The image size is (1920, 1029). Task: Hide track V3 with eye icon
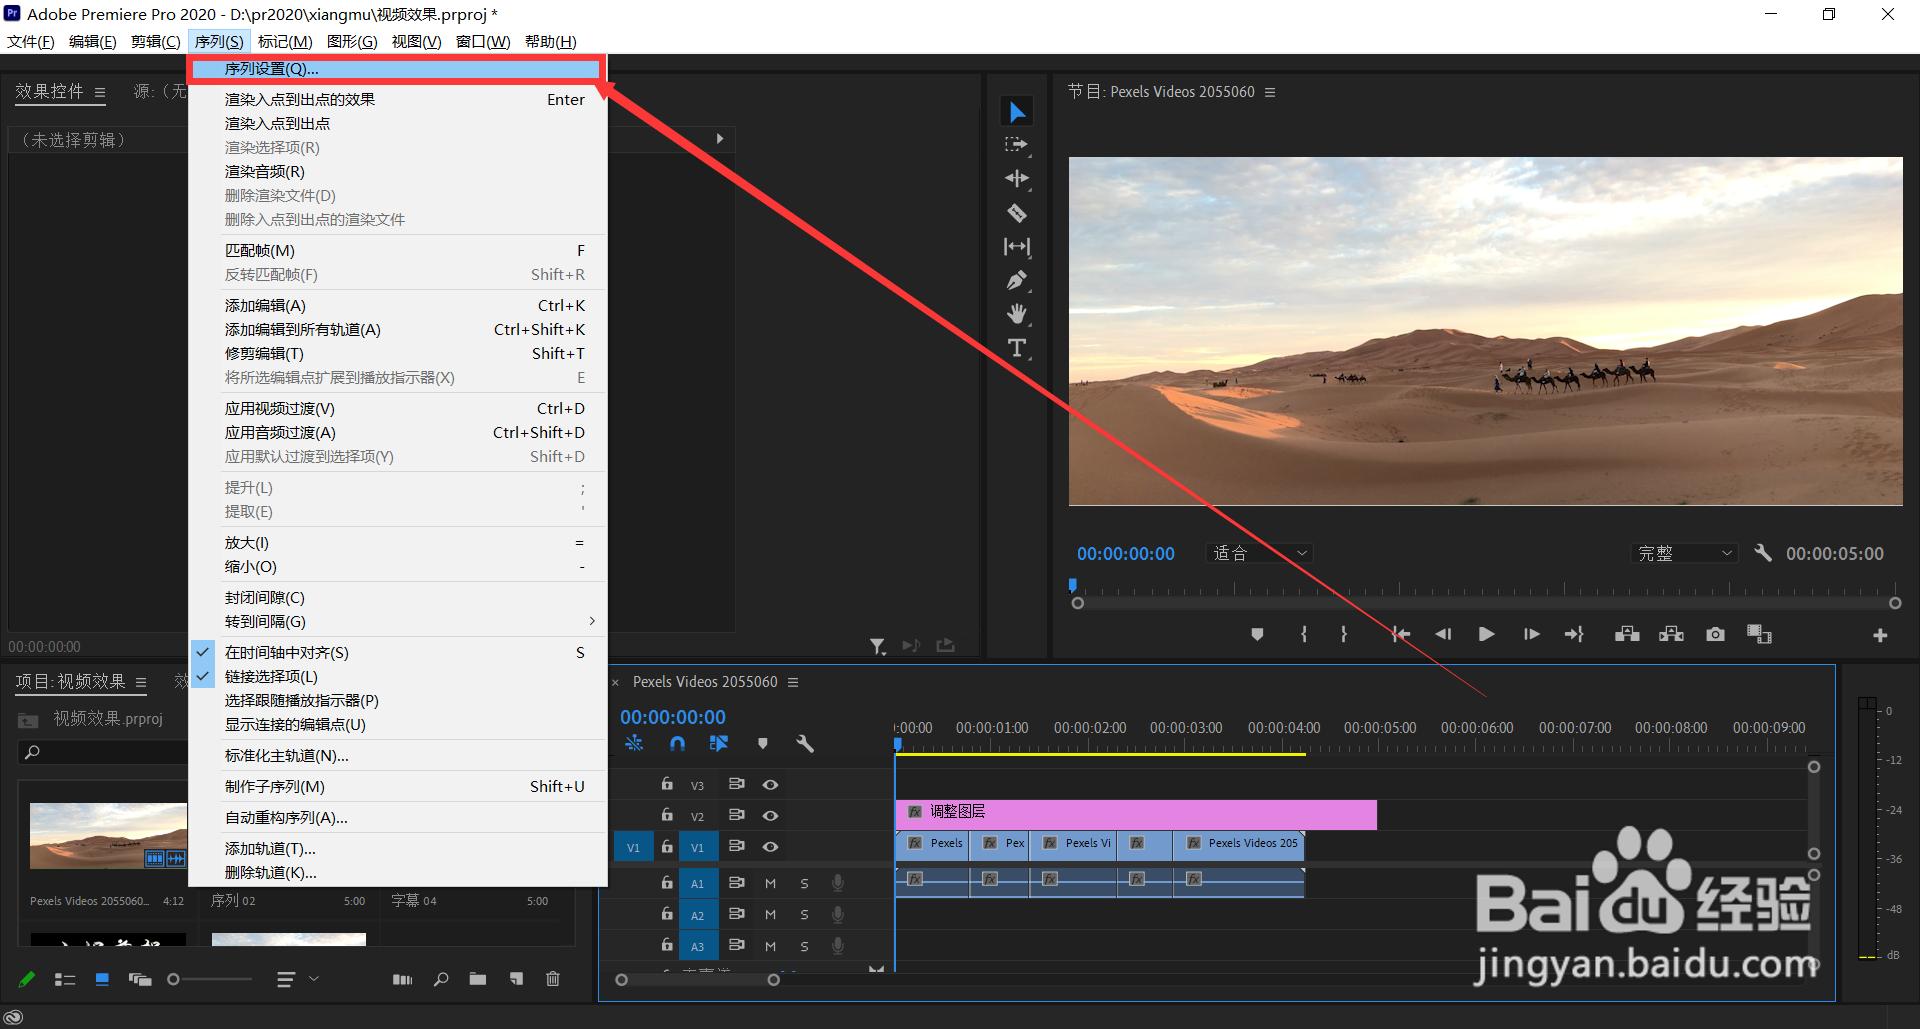770,785
